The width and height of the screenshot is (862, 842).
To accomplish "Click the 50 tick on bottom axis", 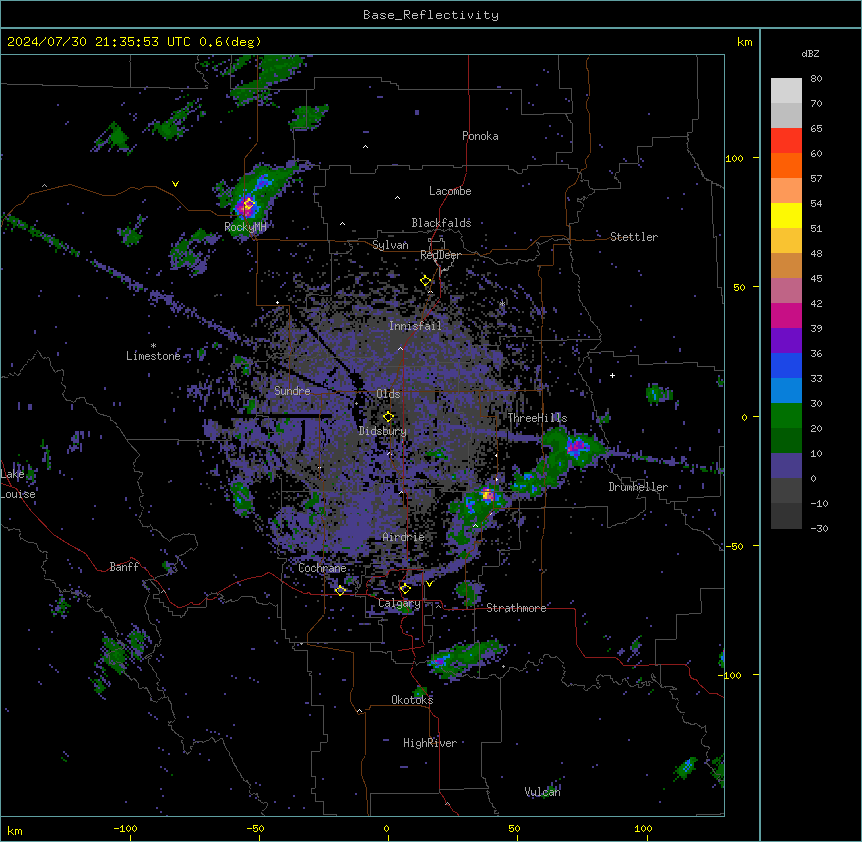I will (x=515, y=828).
